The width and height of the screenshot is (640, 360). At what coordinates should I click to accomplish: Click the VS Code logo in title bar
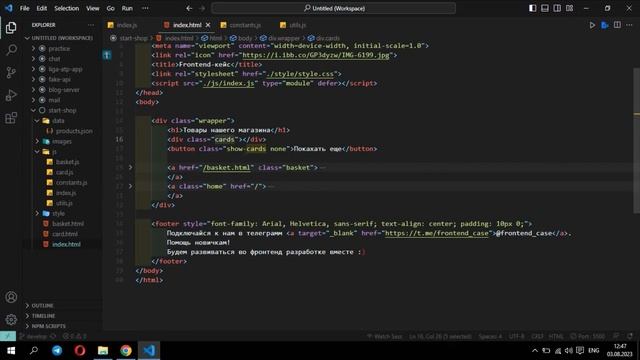pyautogui.click(x=9, y=8)
